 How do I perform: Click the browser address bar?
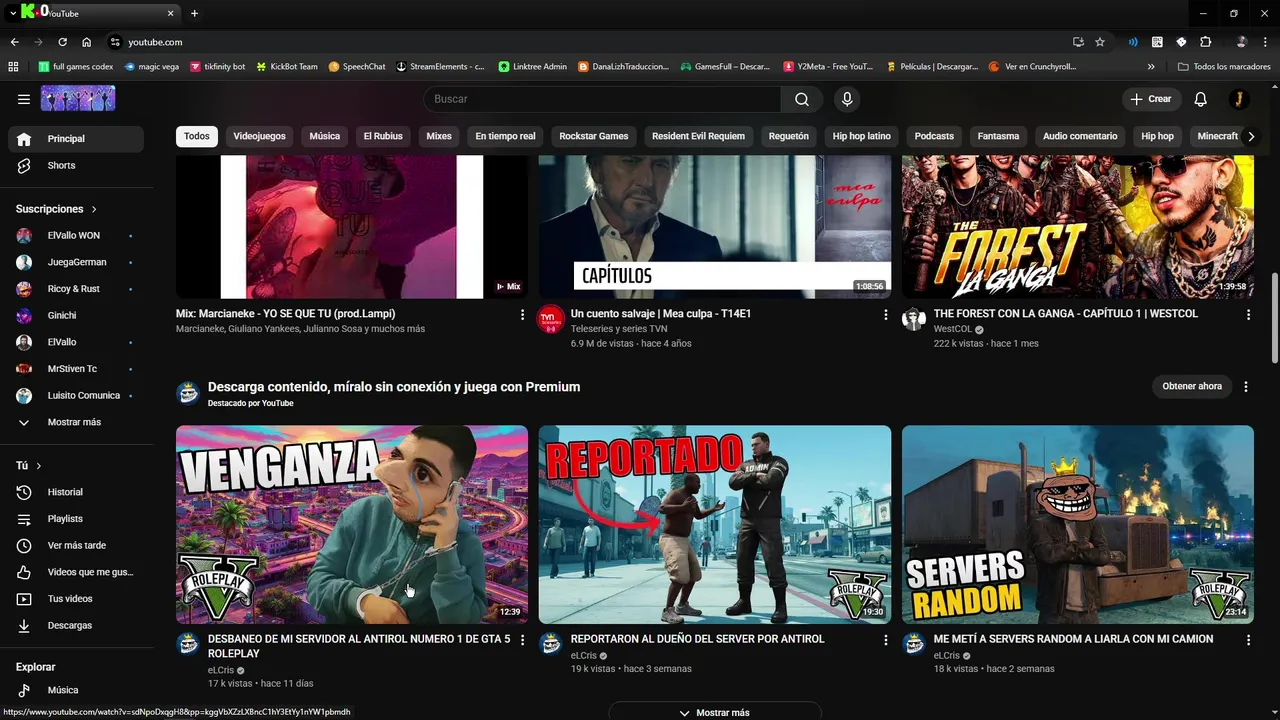click(590, 42)
